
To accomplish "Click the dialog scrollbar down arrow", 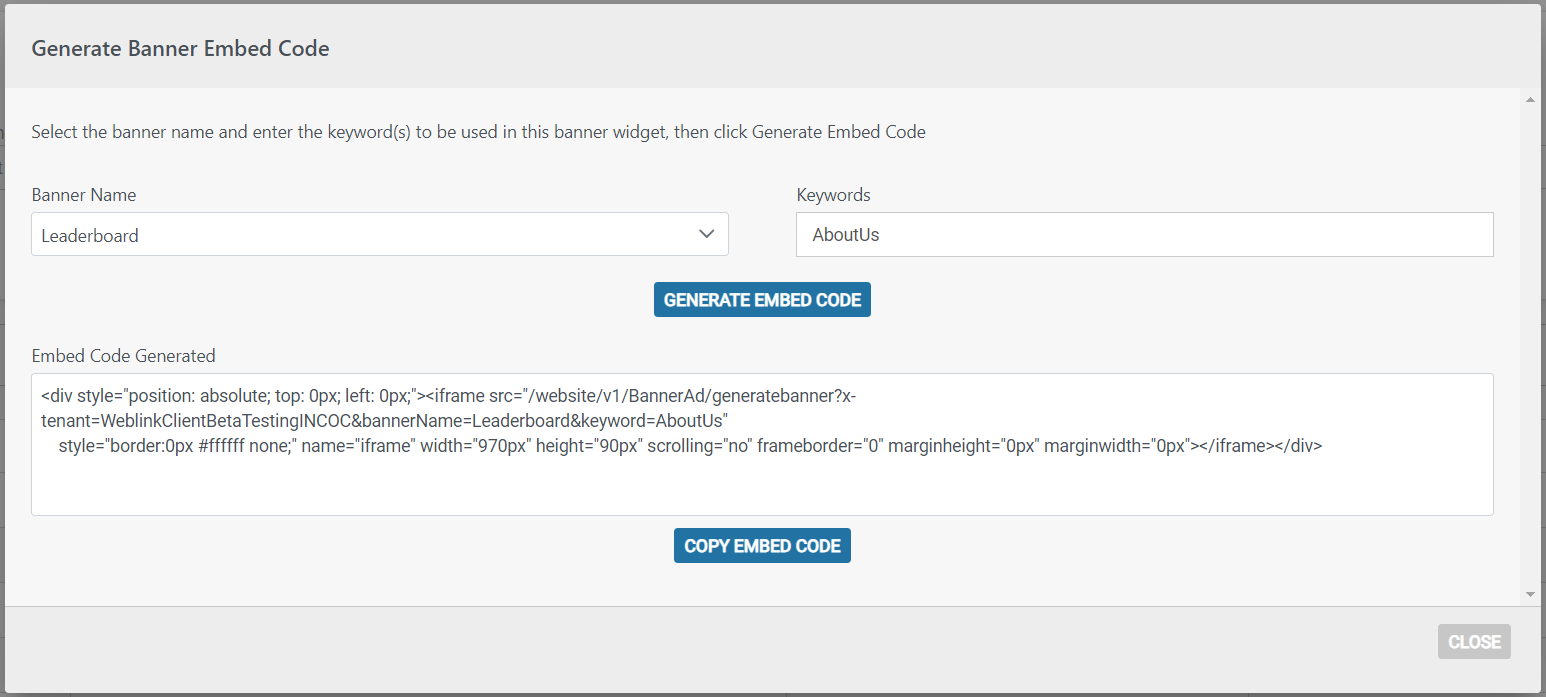I will pos(1530,594).
